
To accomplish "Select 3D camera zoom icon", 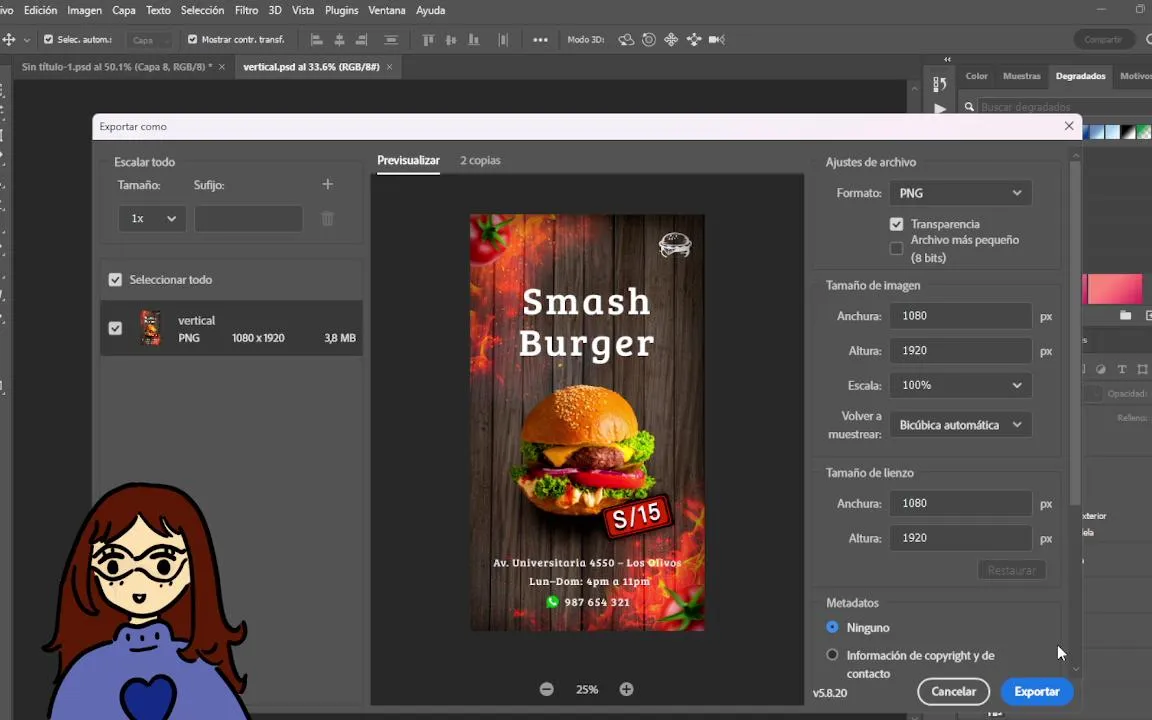I will coord(717,40).
